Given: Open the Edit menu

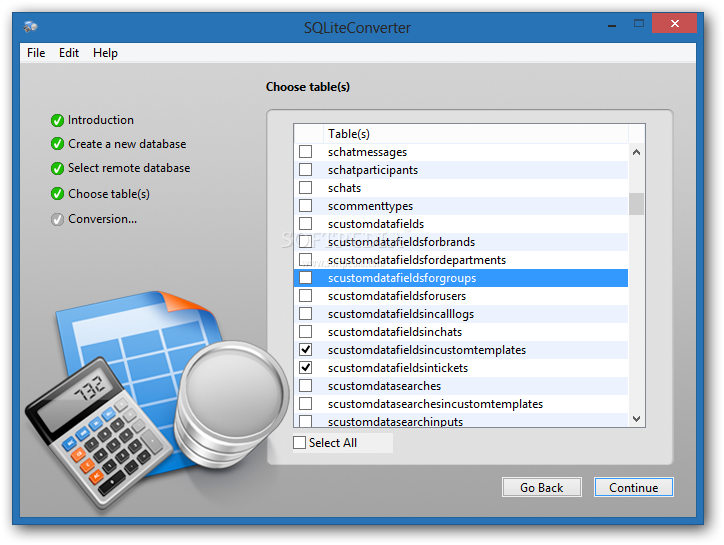Looking at the screenshot, I should (69, 53).
